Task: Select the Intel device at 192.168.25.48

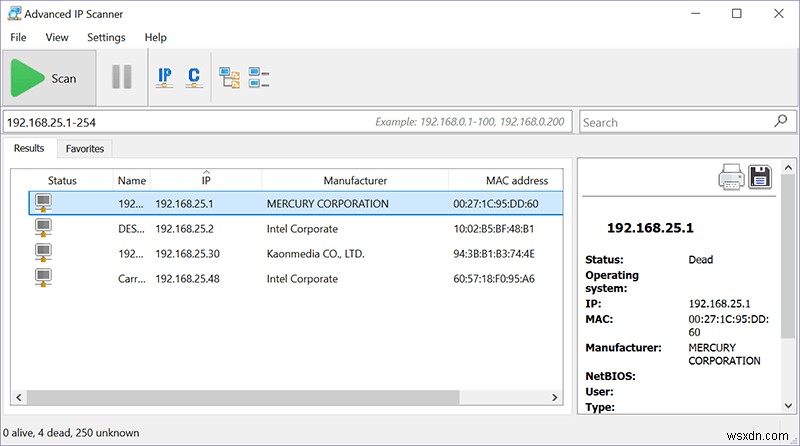Action: click(300, 278)
